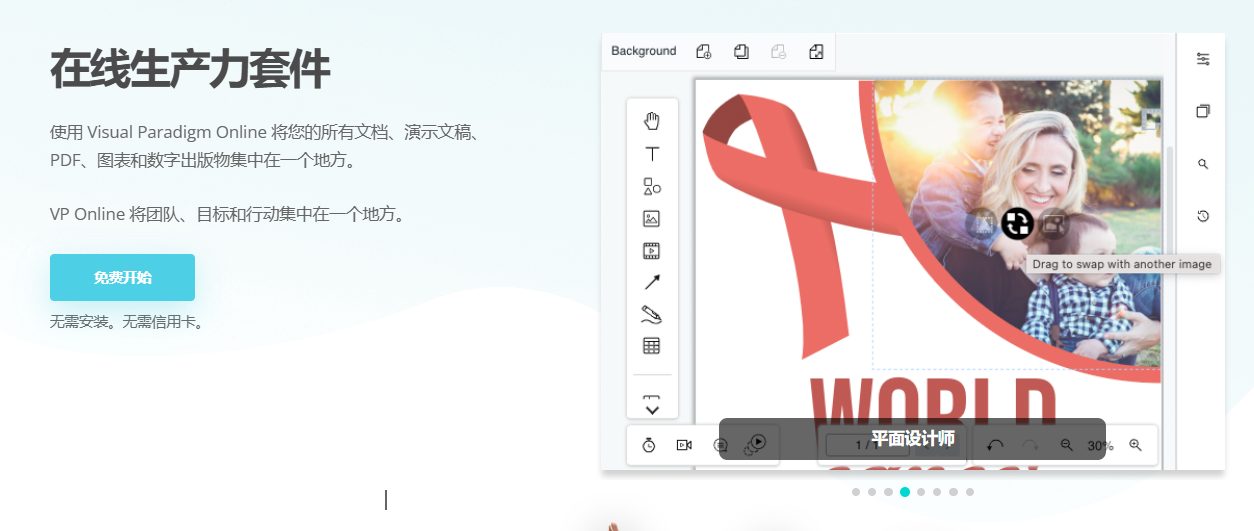Select the video film tool
The height and width of the screenshot is (531, 1254).
point(652,250)
